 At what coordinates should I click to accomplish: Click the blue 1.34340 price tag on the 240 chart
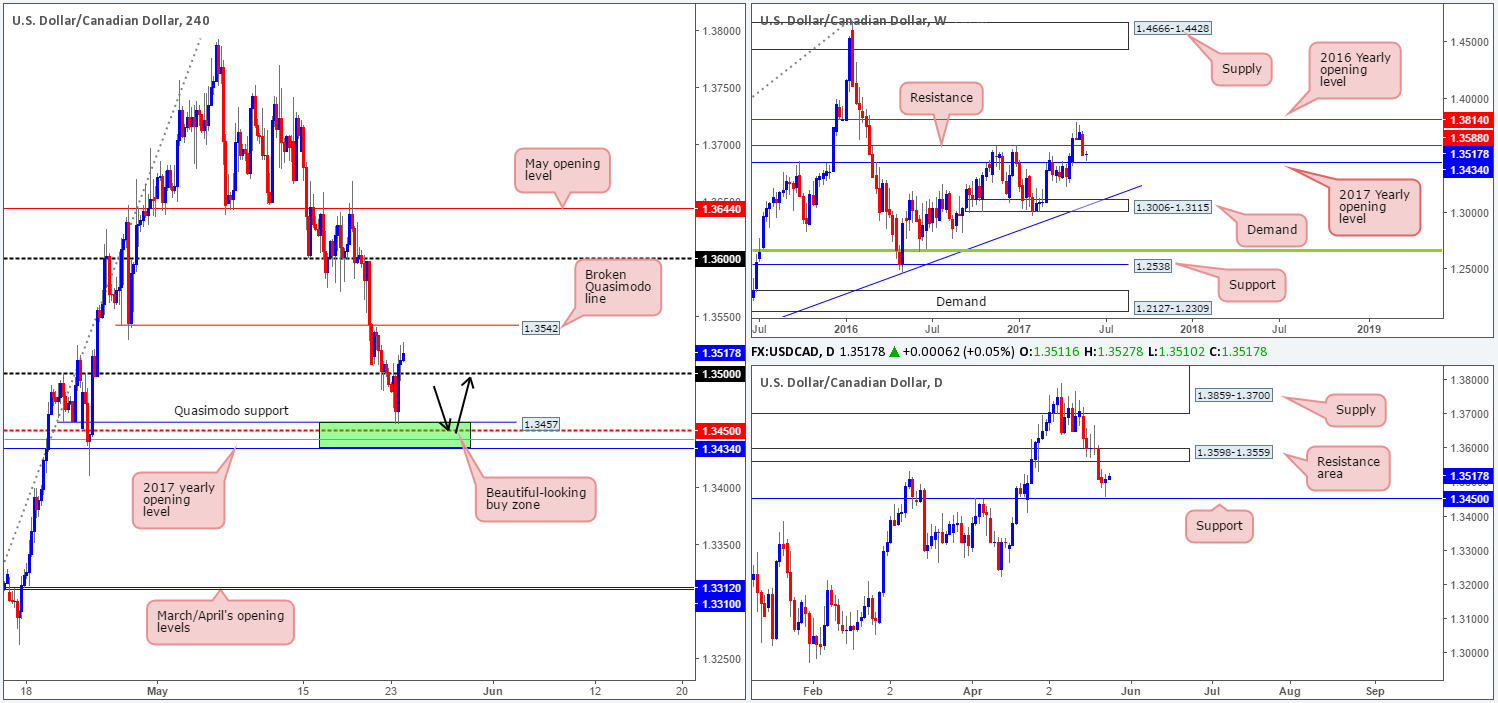coord(718,449)
